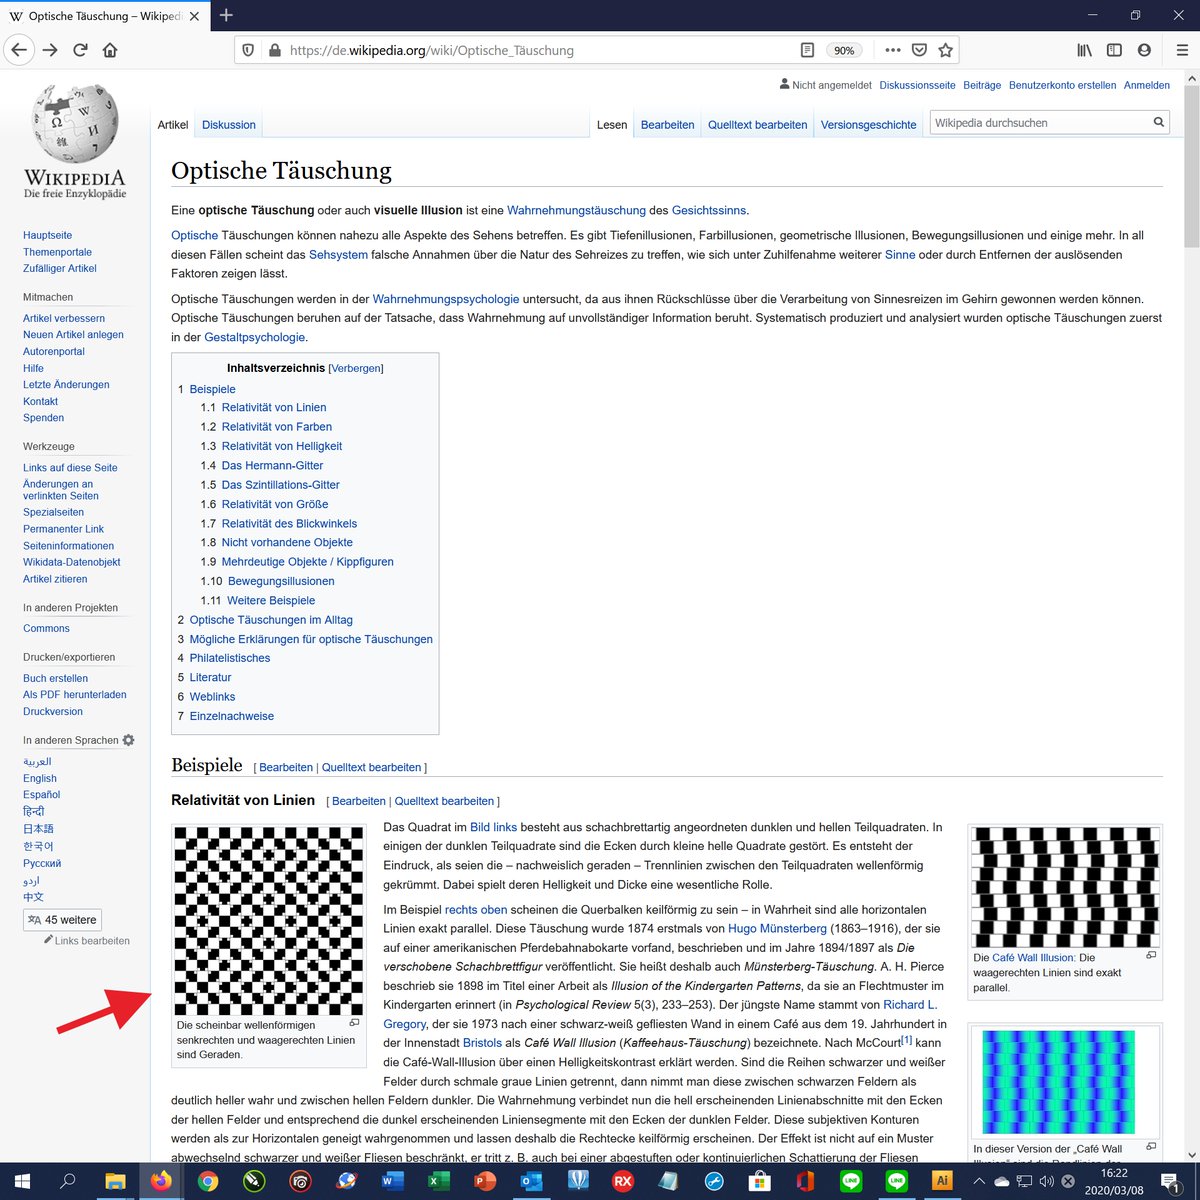This screenshot has height=1200, width=1200.
Task: Toggle reader view in address bar
Action: (807, 50)
